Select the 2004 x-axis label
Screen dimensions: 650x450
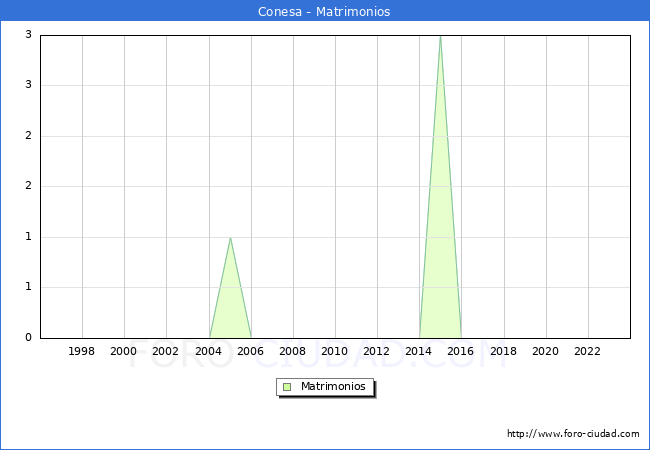[x=209, y=351]
